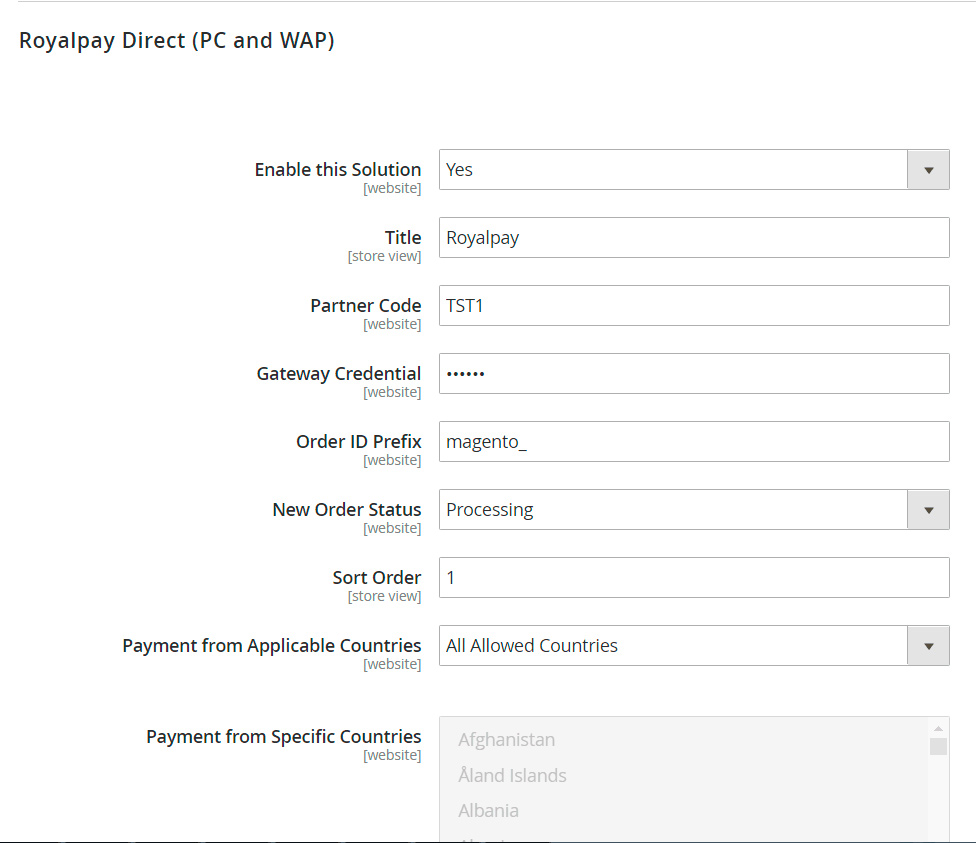The width and height of the screenshot is (976, 843).
Task: Focus the Order ID Prefix field
Action: tap(694, 441)
